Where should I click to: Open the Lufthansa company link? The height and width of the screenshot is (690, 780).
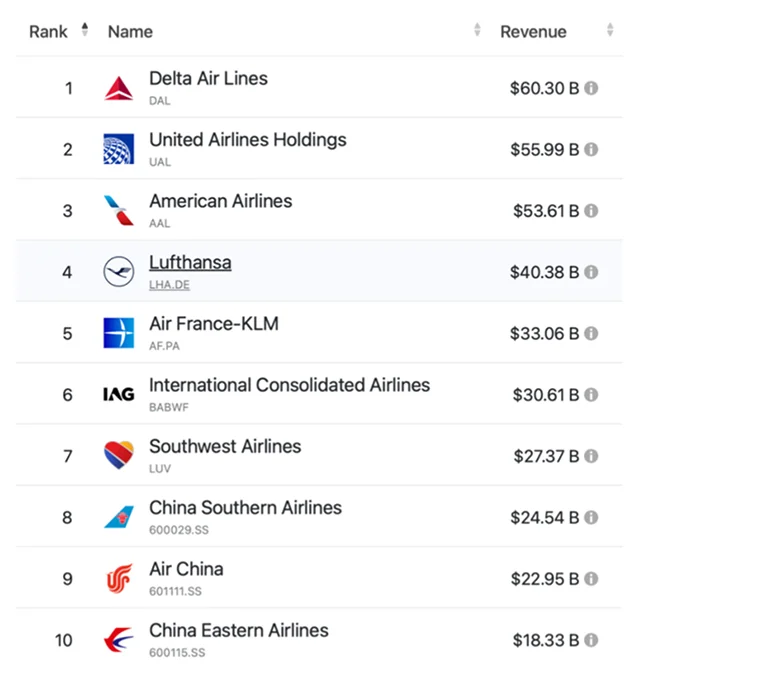tap(190, 263)
